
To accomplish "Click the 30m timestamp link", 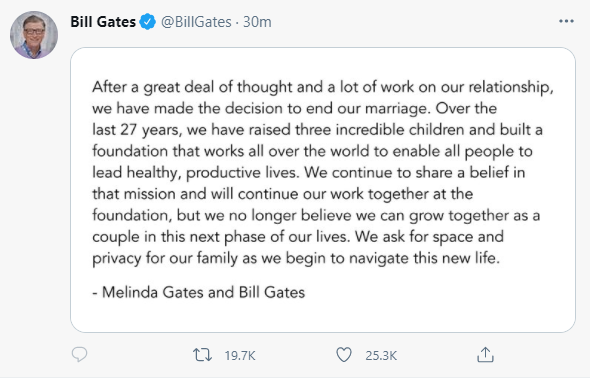I will point(257,22).
